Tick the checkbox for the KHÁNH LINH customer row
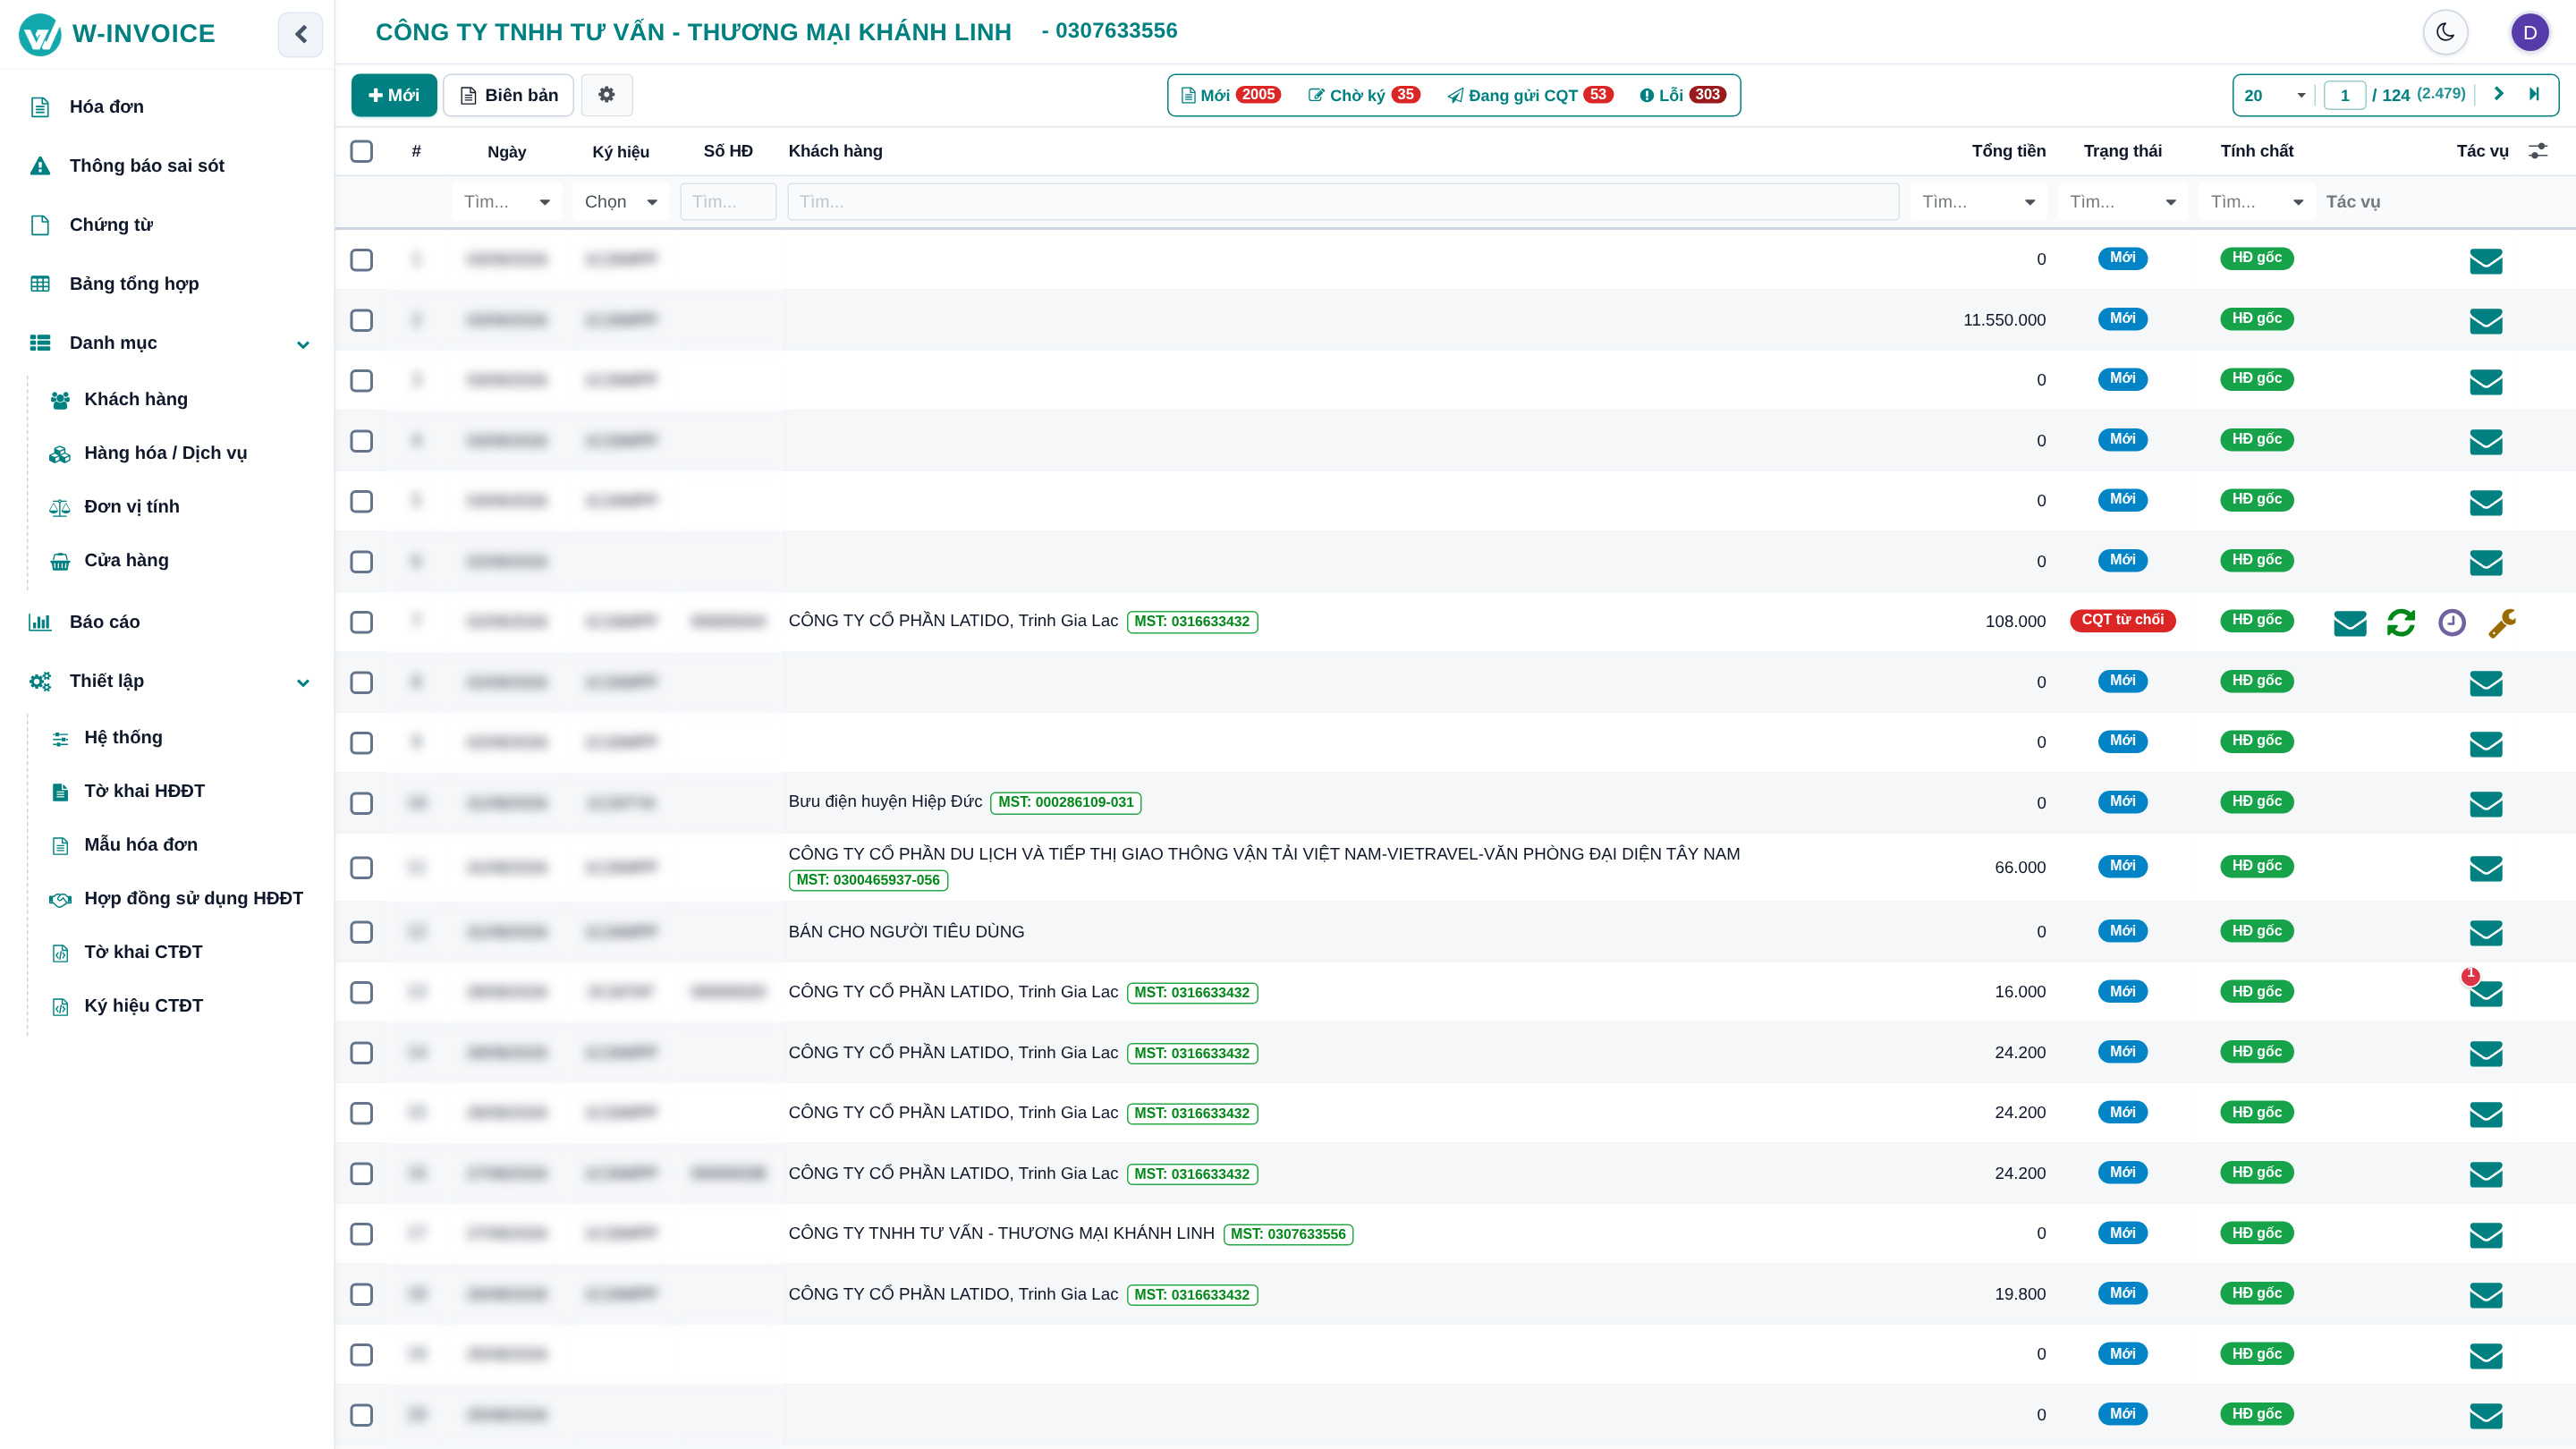 tap(361, 1234)
